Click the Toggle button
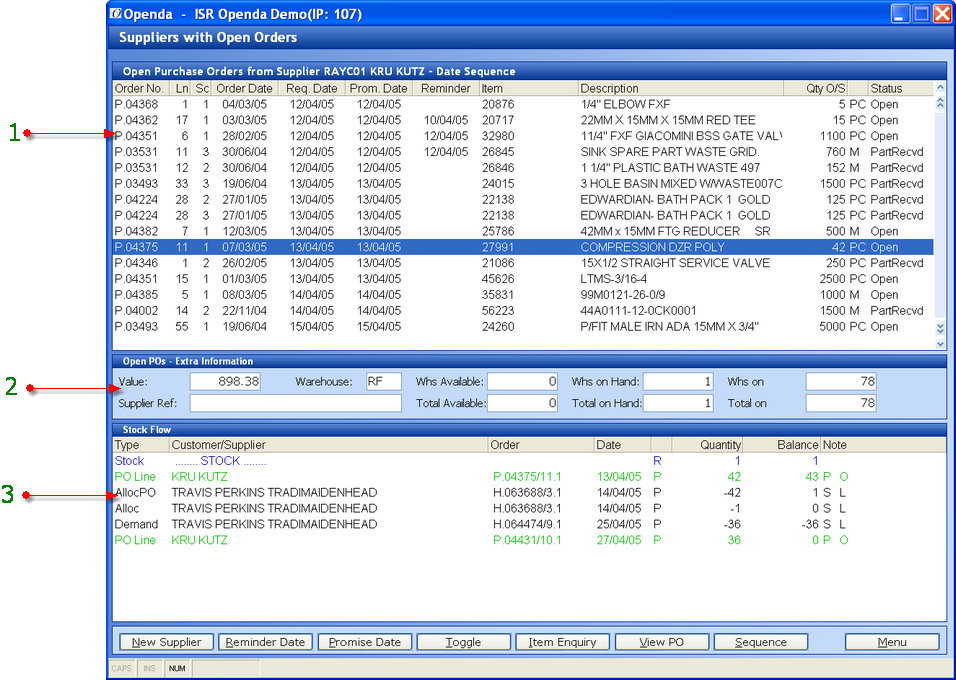The width and height of the screenshot is (956, 680). click(x=463, y=642)
